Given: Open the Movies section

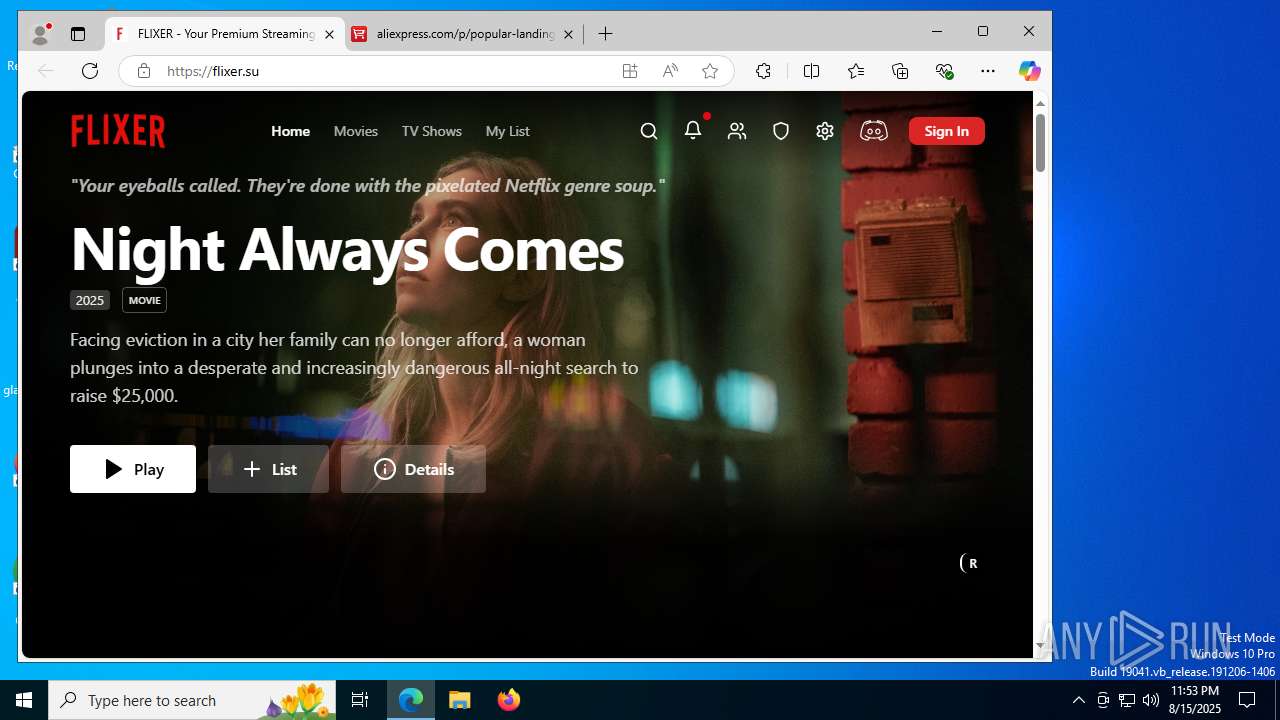Looking at the screenshot, I should click(x=356, y=131).
